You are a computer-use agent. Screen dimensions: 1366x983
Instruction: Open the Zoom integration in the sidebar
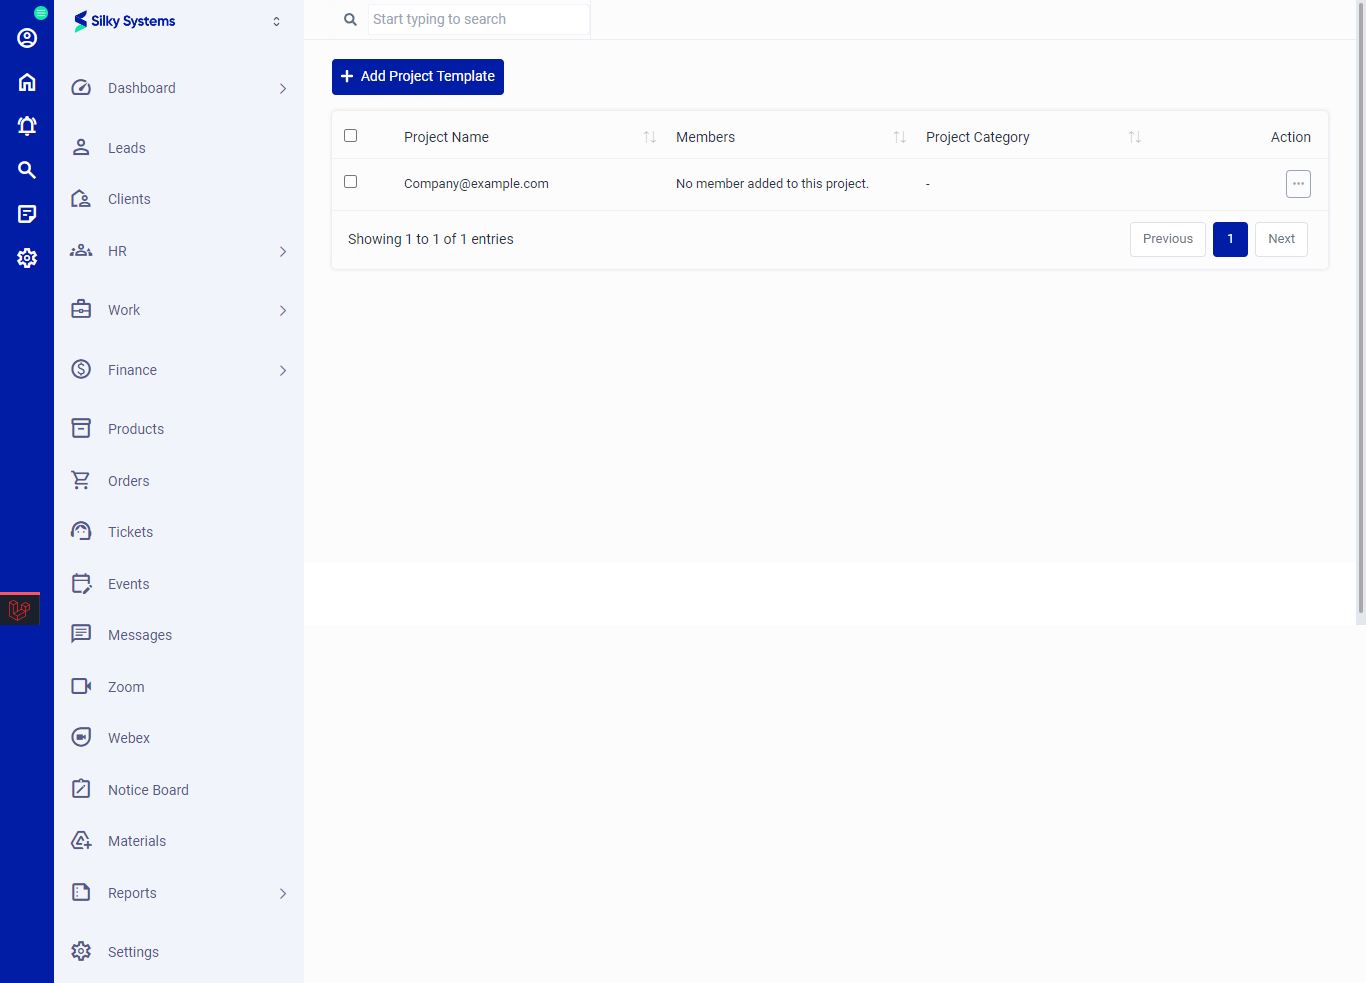click(x=126, y=686)
